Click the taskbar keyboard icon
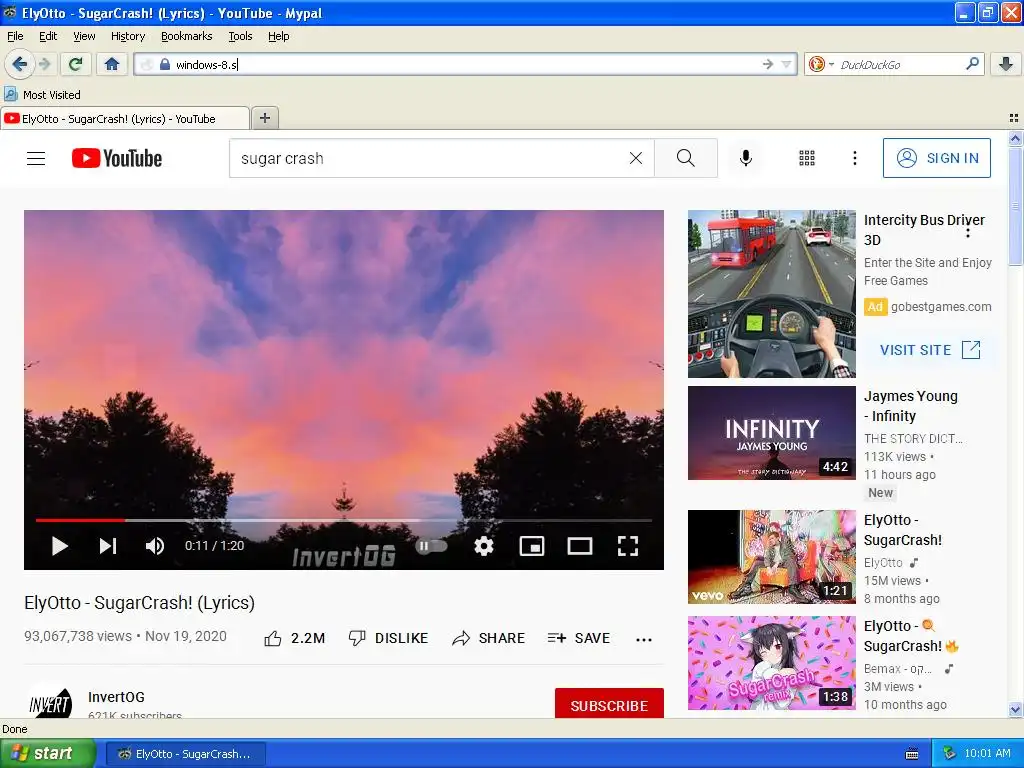The height and width of the screenshot is (768, 1024). point(912,754)
